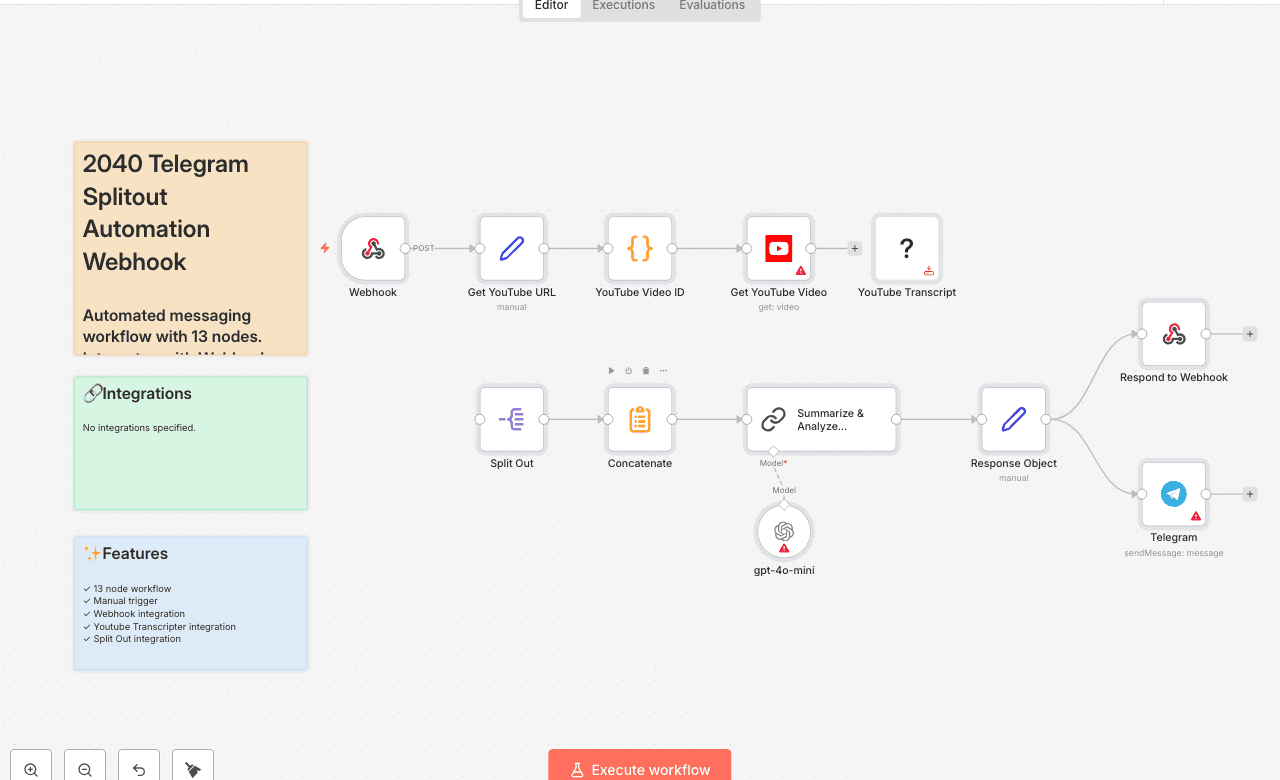Undo the last change
1280x780 pixels.
138,766
